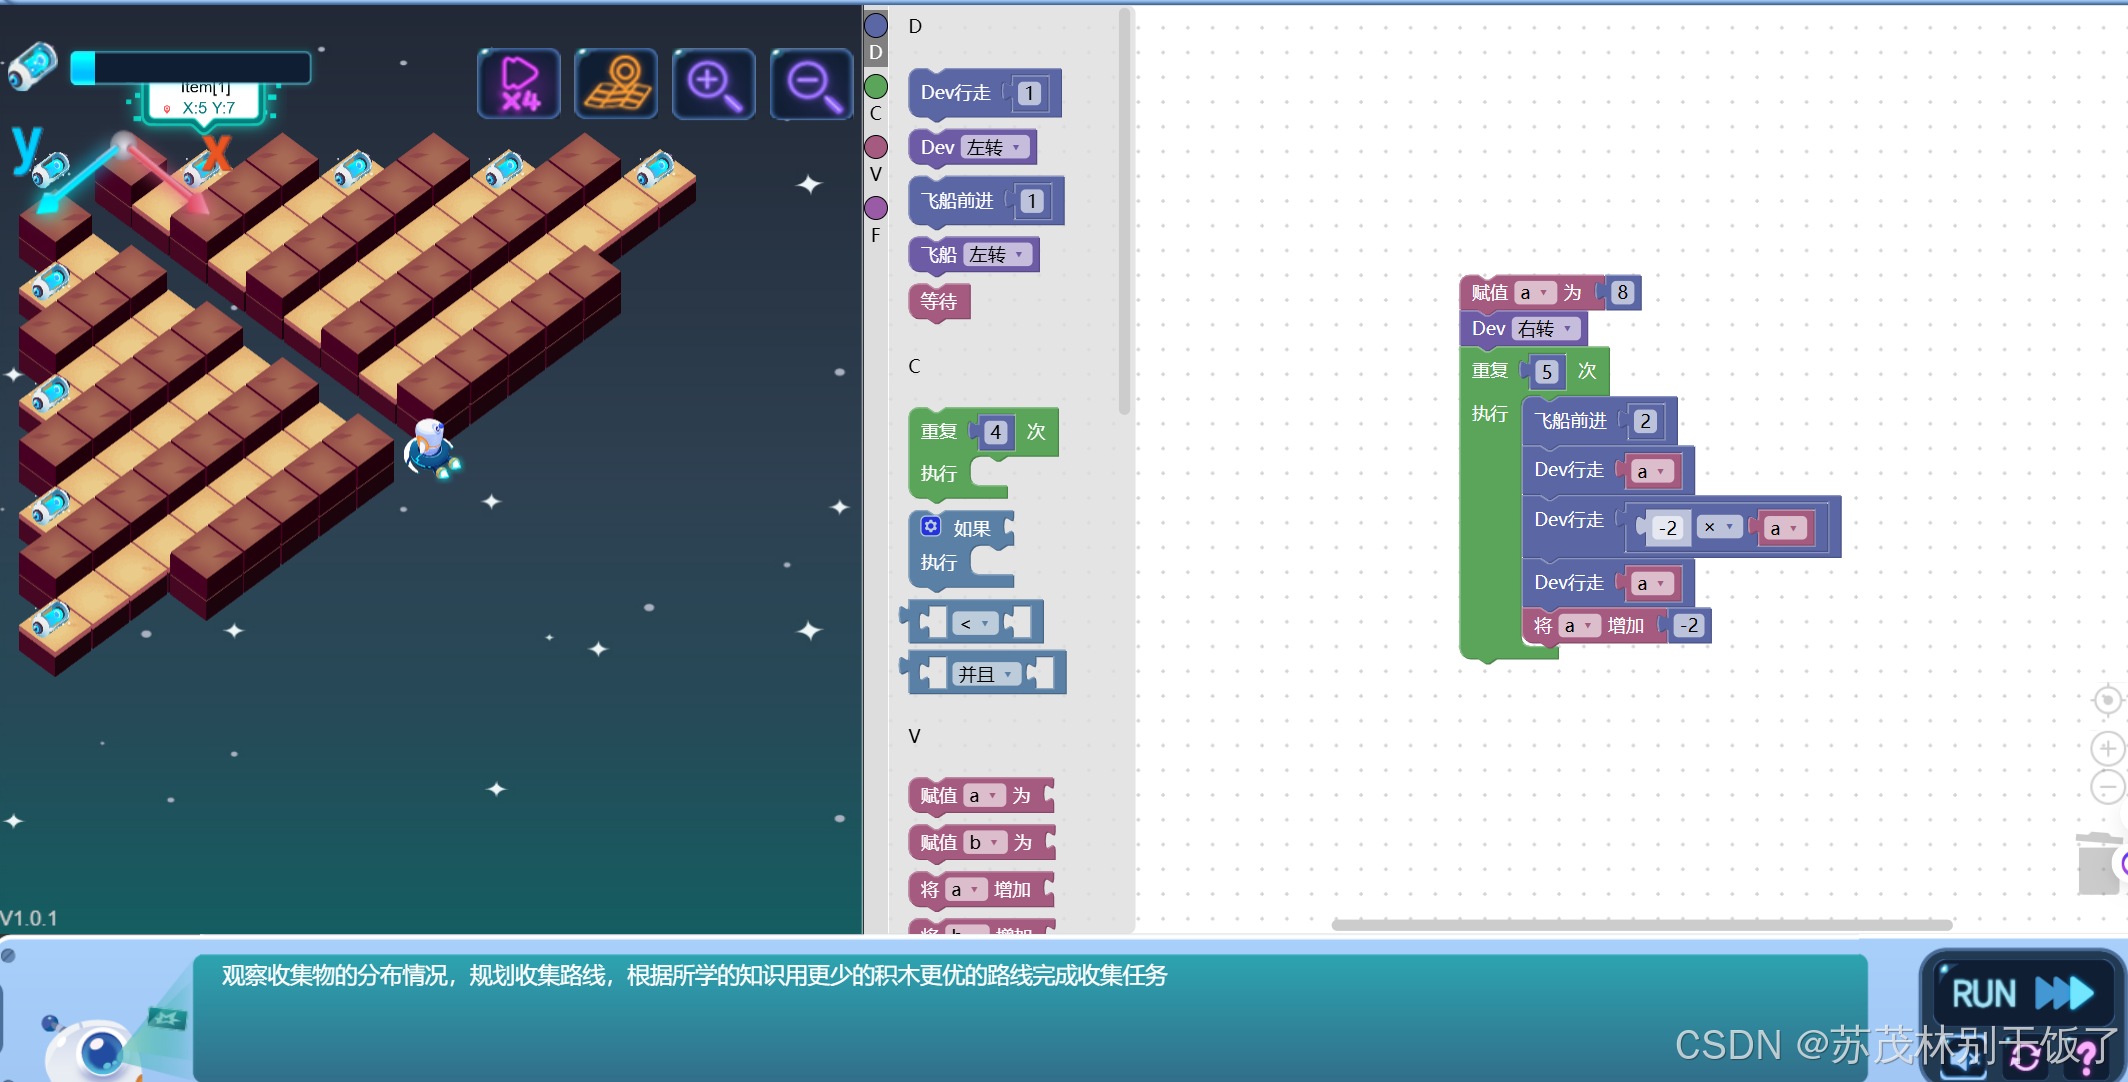Zoom out the game scene view

[811, 84]
